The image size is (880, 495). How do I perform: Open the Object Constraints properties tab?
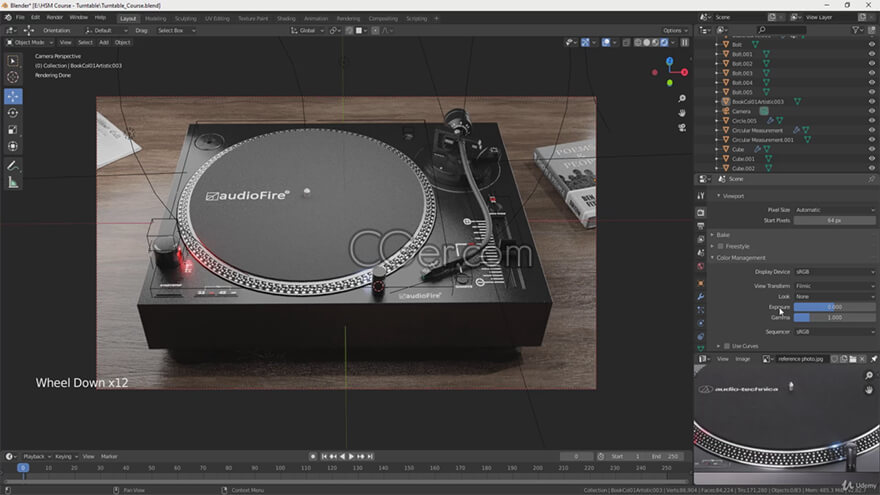(x=700, y=337)
